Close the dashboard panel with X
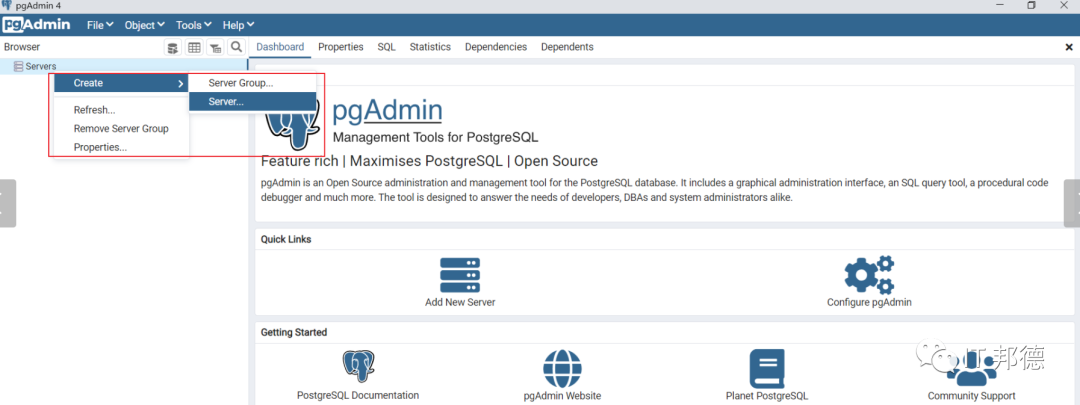The width and height of the screenshot is (1080, 405). click(x=1069, y=48)
